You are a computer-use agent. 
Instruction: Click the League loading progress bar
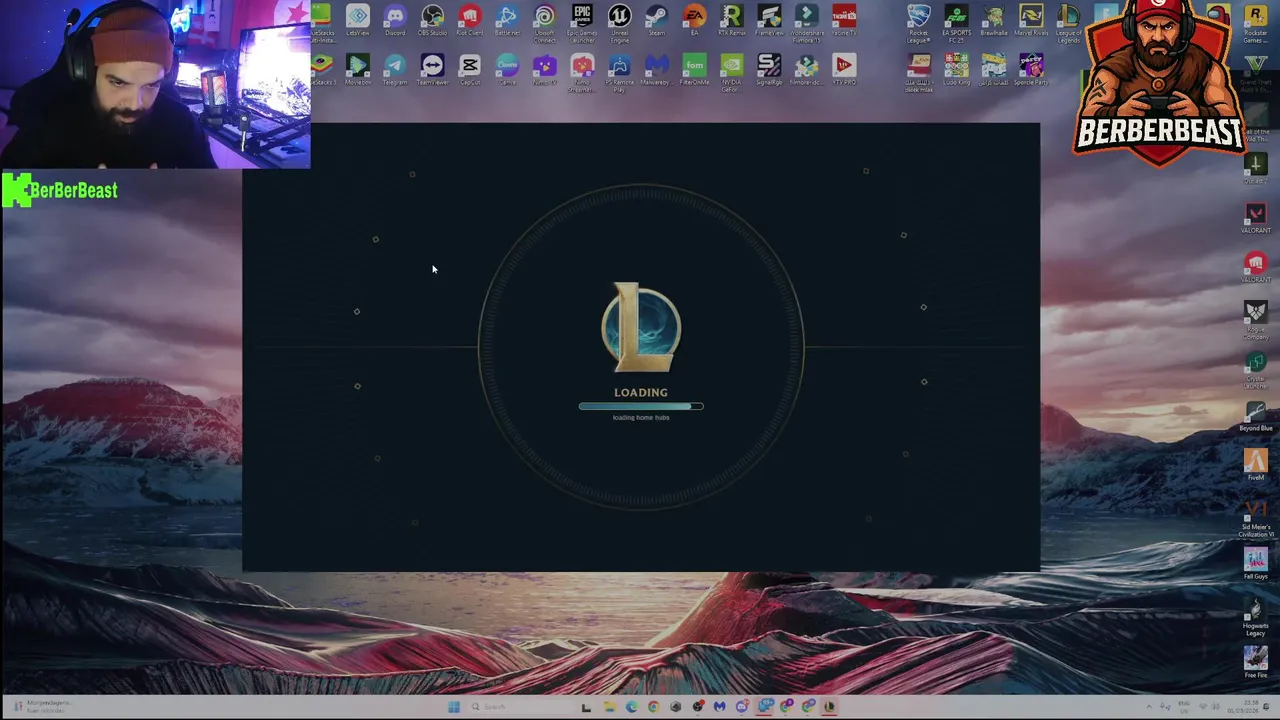(x=641, y=407)
